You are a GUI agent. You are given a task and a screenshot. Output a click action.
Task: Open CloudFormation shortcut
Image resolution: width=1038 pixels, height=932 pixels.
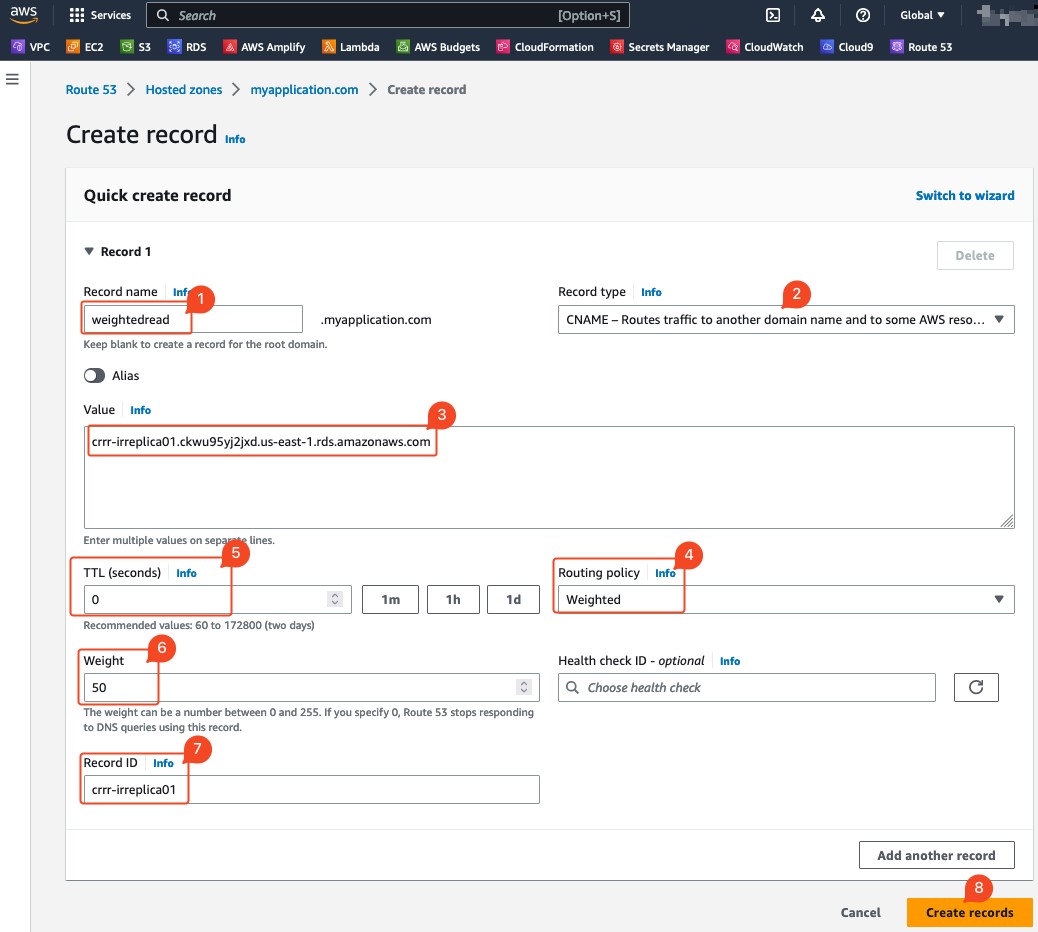545,47
